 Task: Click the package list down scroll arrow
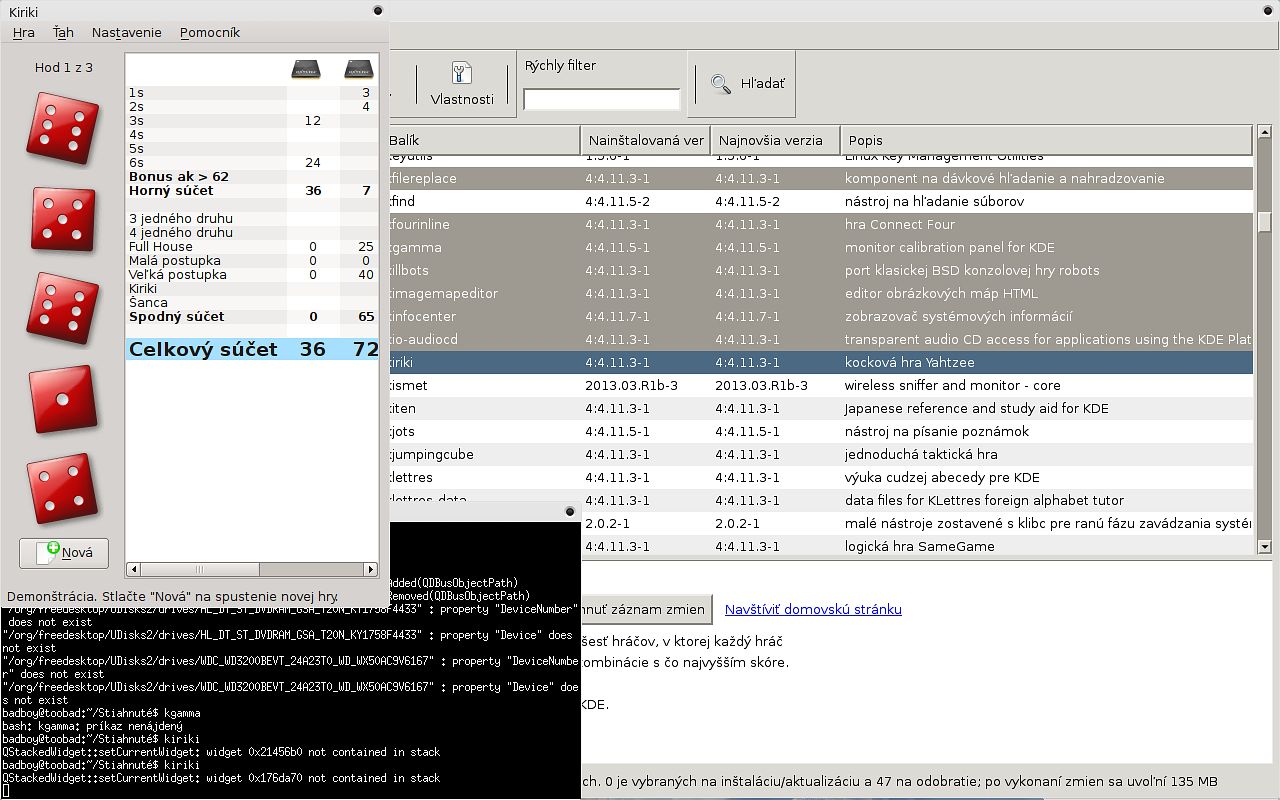point(1264,547)
